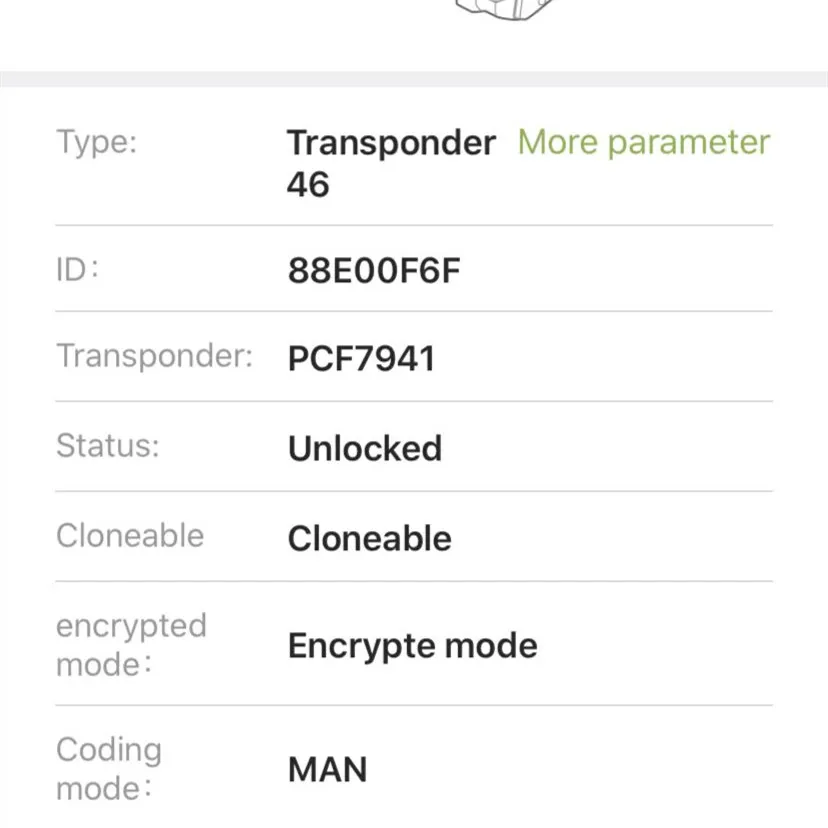This screenshot has width=828, height=828.
Task: Click 'mode:' beneath the word 'encrypted'
Action: (105, 665)
